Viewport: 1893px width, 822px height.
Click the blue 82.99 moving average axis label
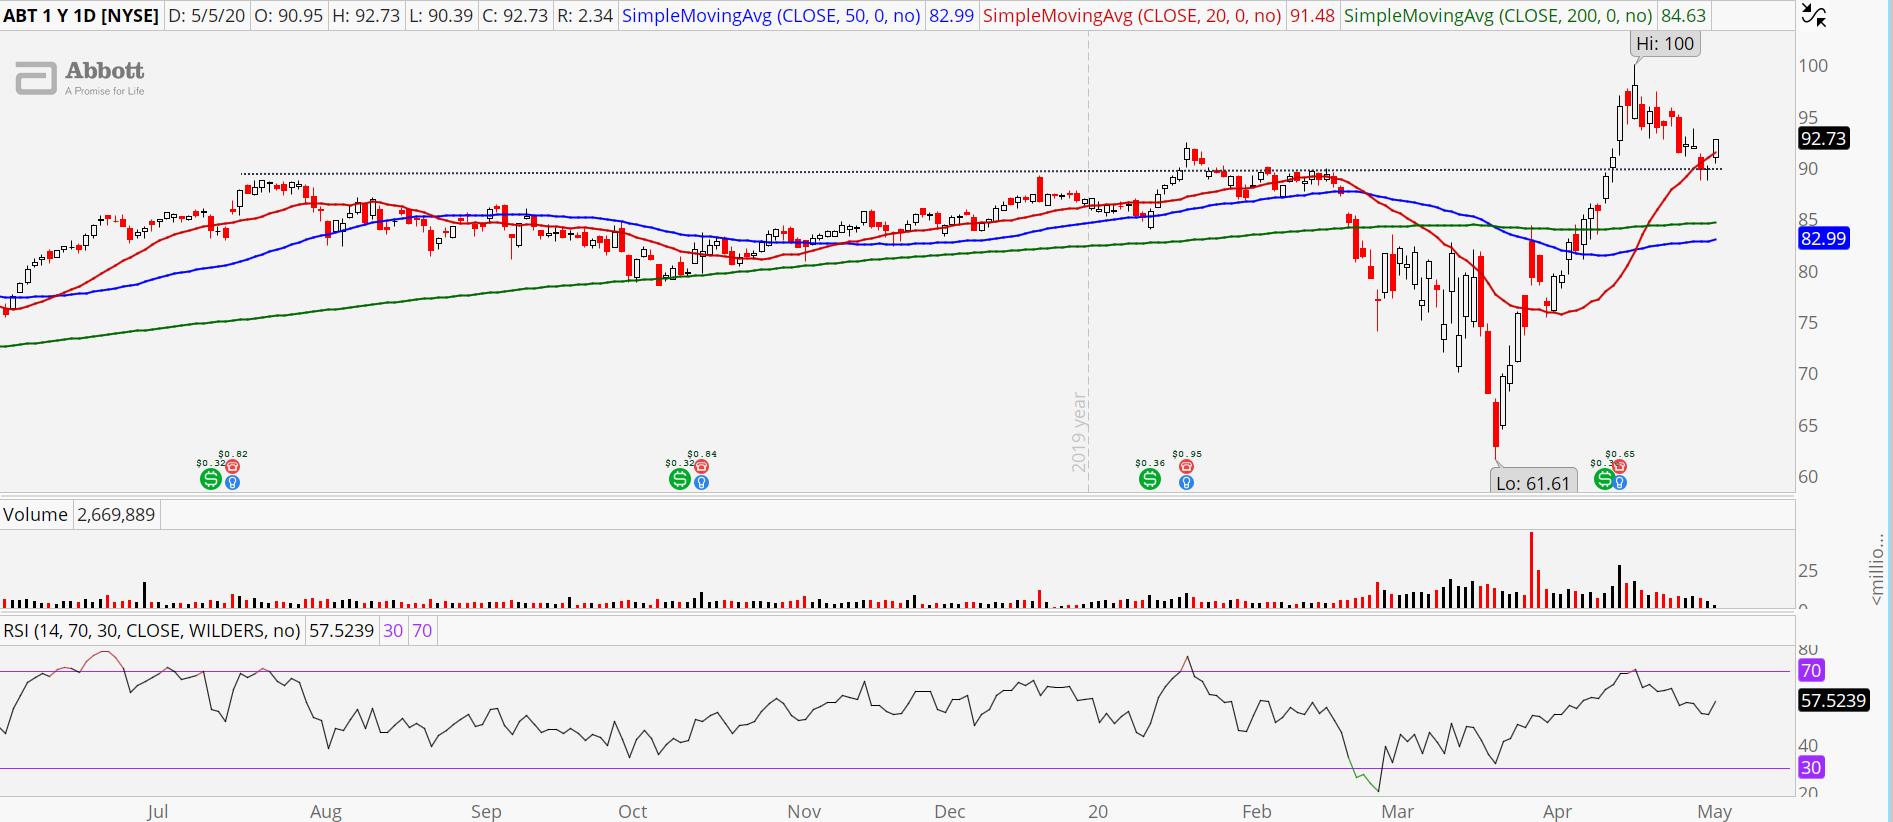point(1823,239)
